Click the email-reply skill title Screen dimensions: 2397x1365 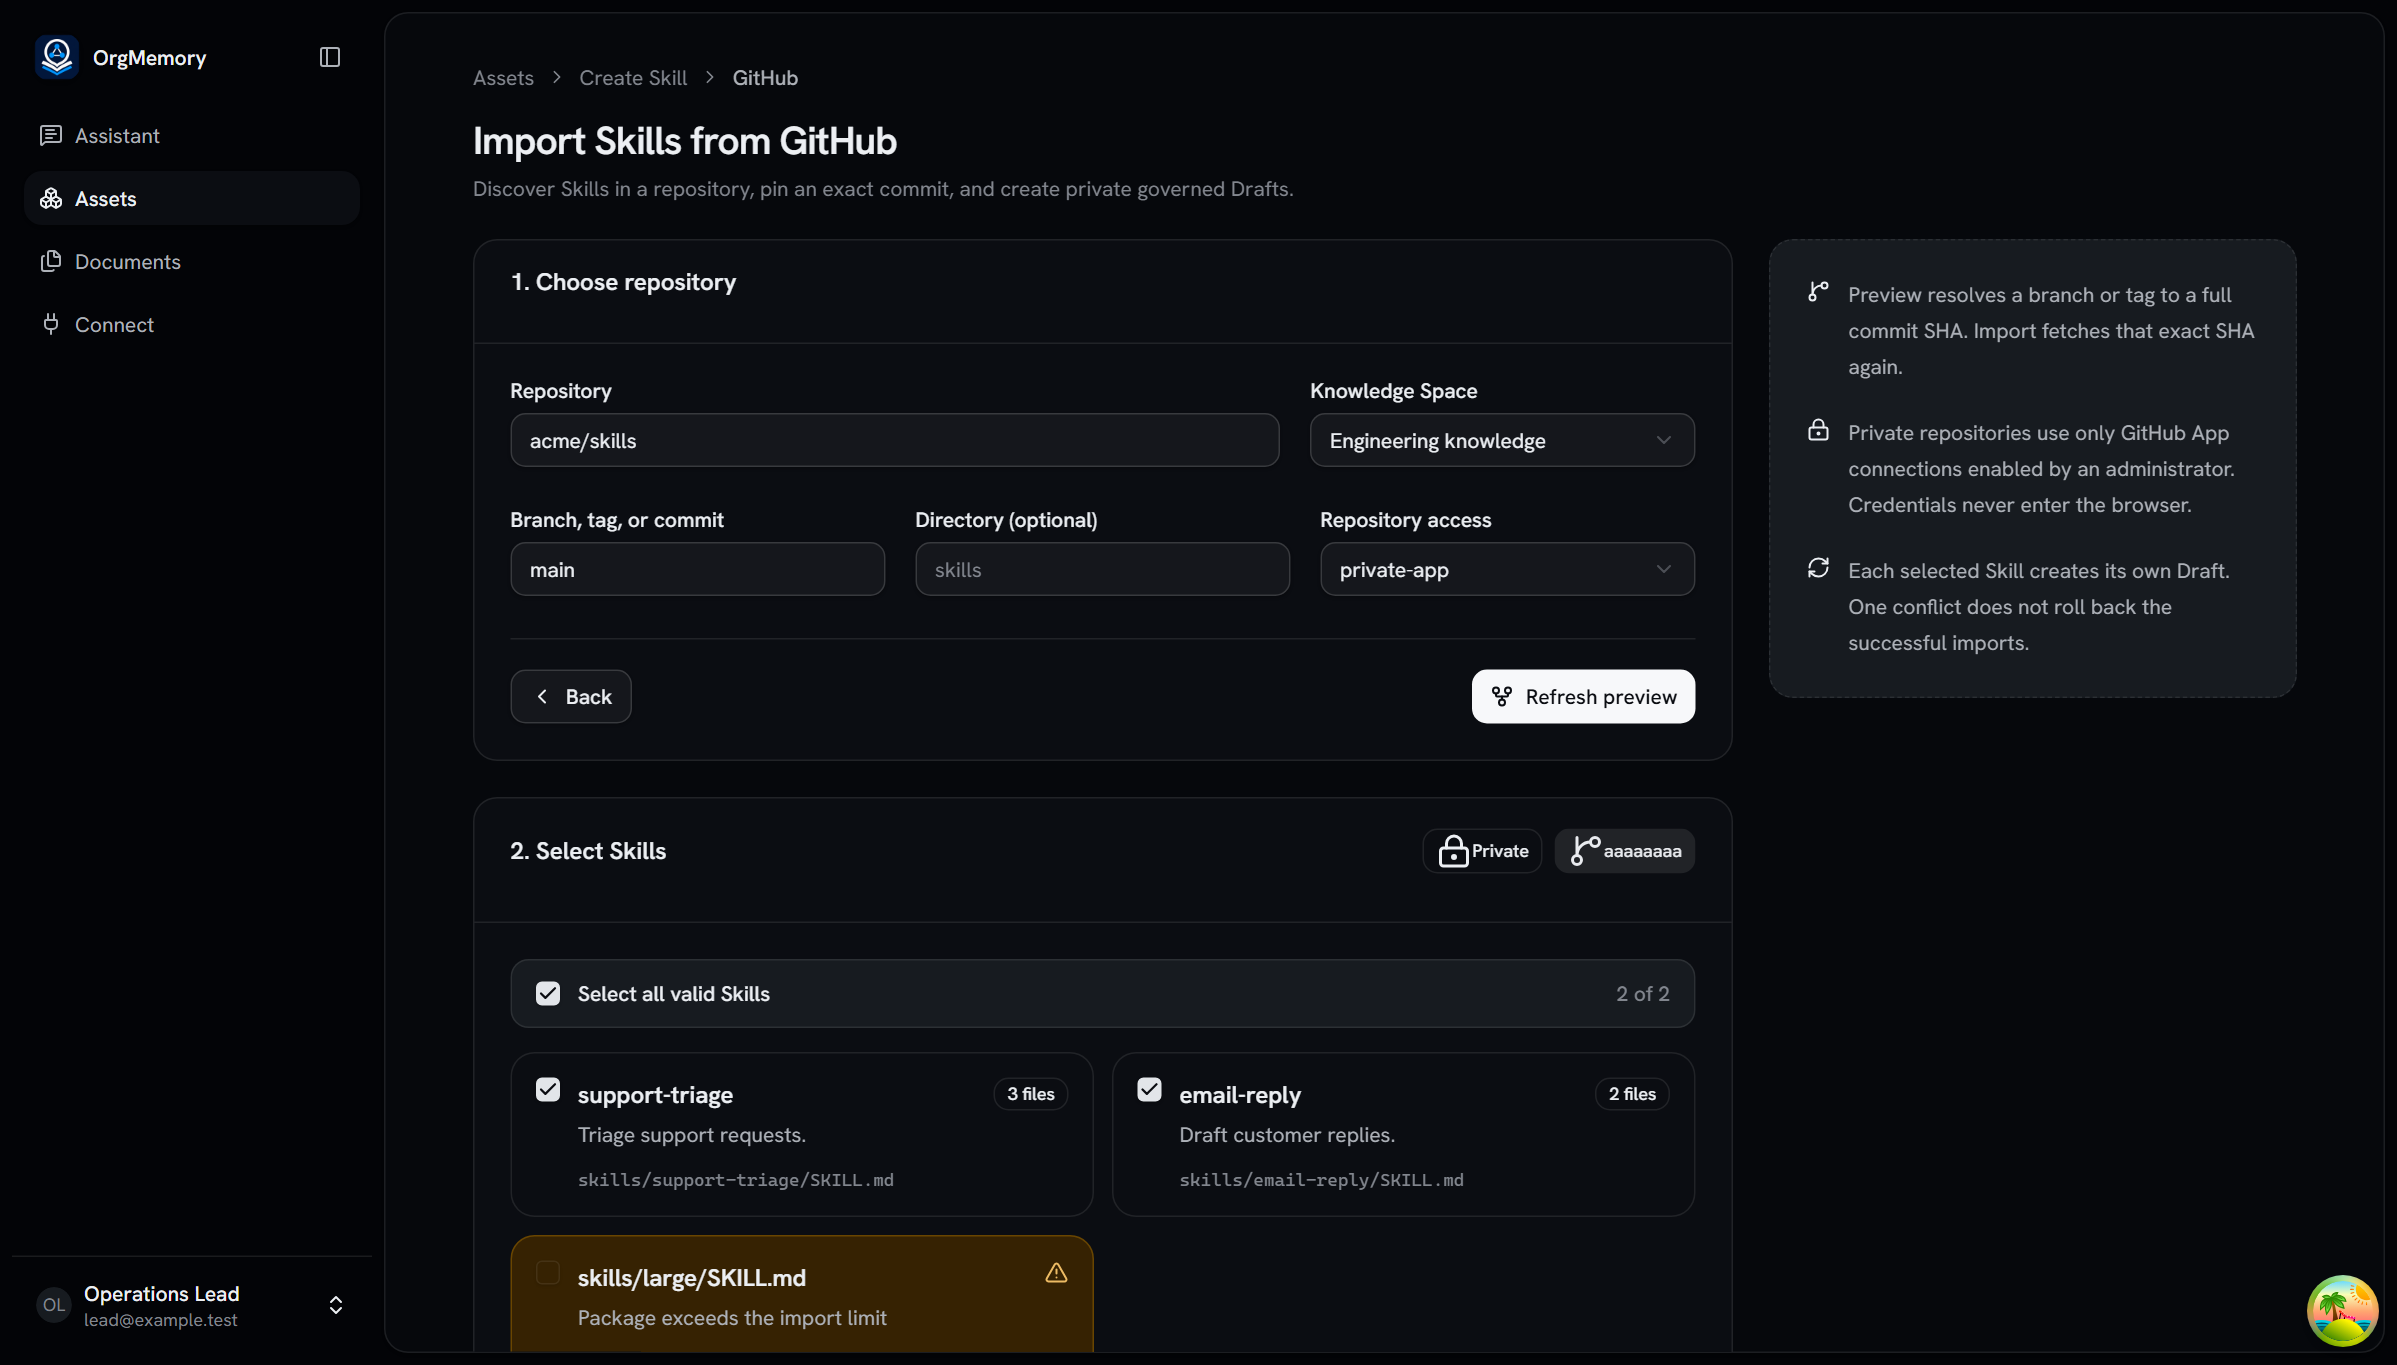click(x=1240, y=1095)
